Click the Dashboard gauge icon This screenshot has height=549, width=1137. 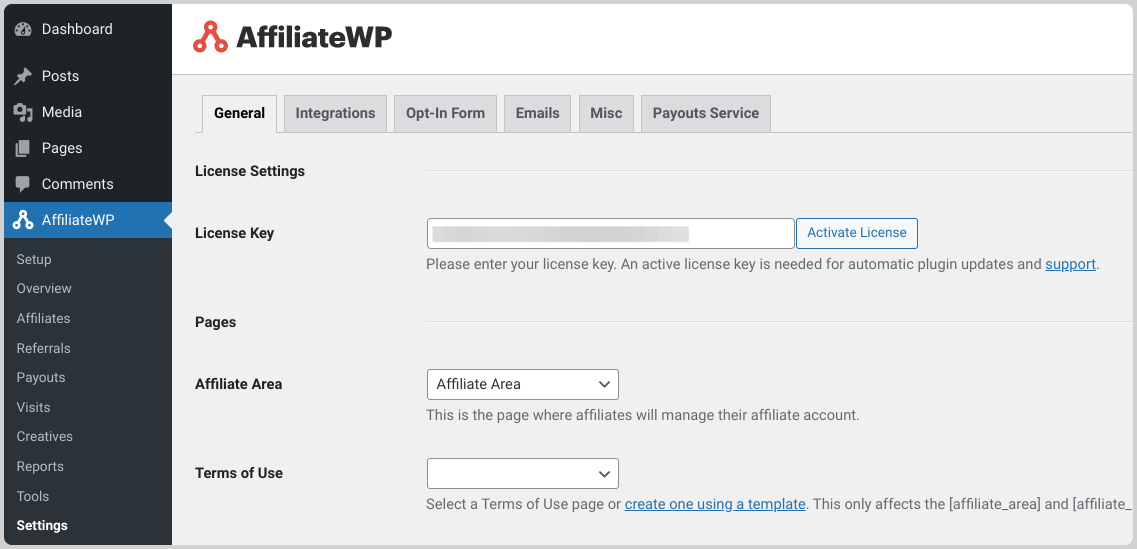[x=23, y=30]
